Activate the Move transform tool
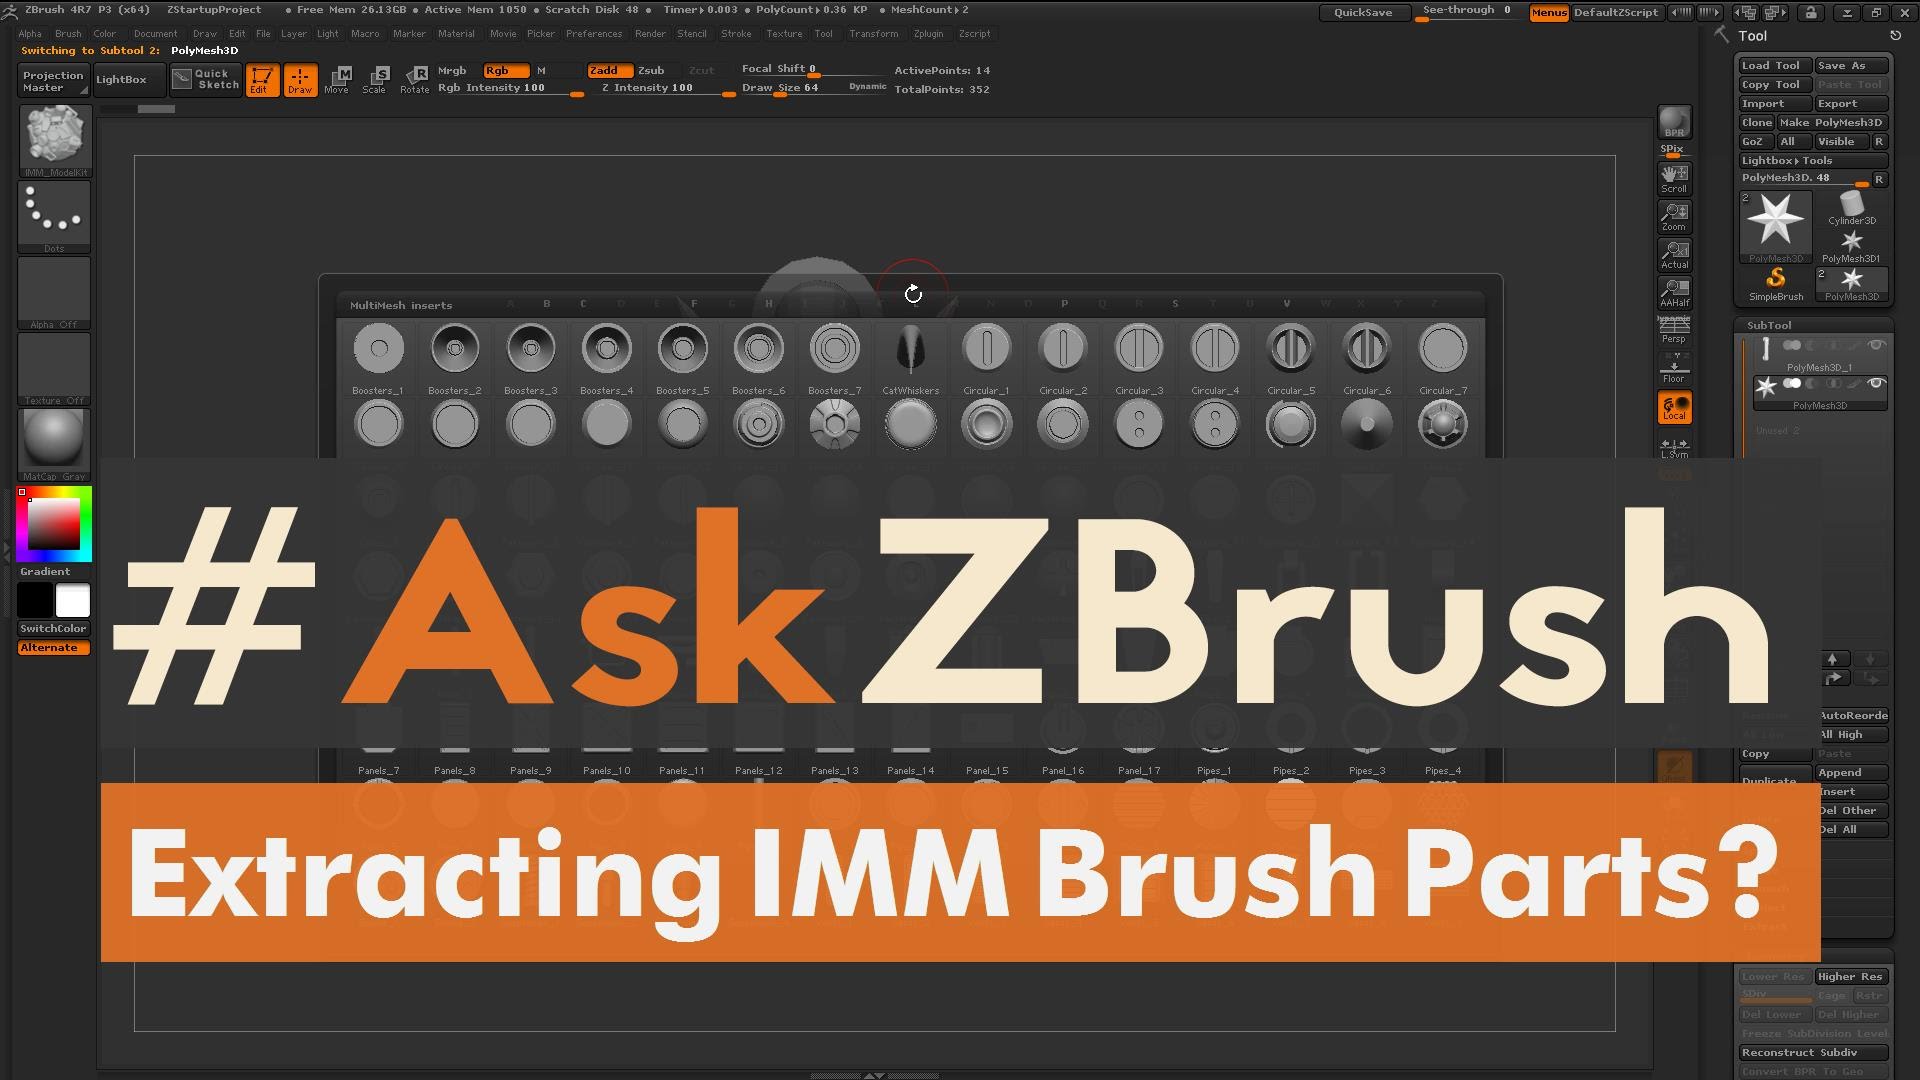Viewport: 1920px width, 1080px height. (337, 79)
